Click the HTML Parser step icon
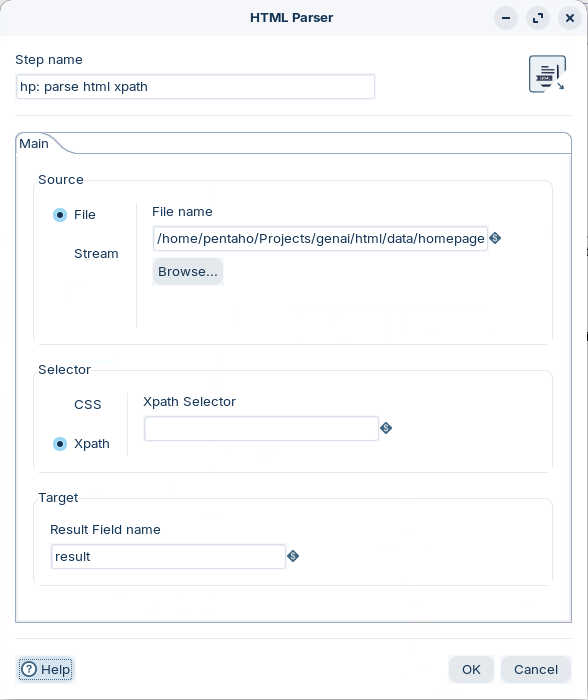This screenshot has width=588, height=700. tap(547, 74)
